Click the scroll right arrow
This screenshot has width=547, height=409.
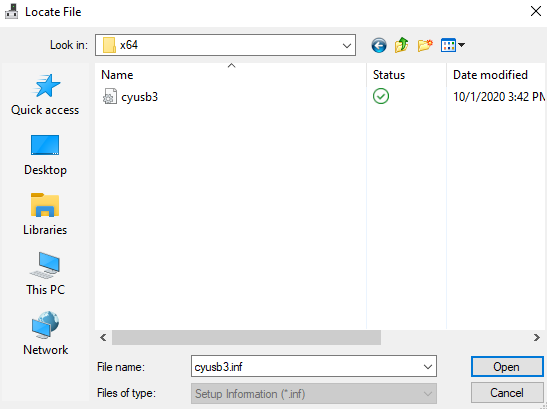[537, 337]
